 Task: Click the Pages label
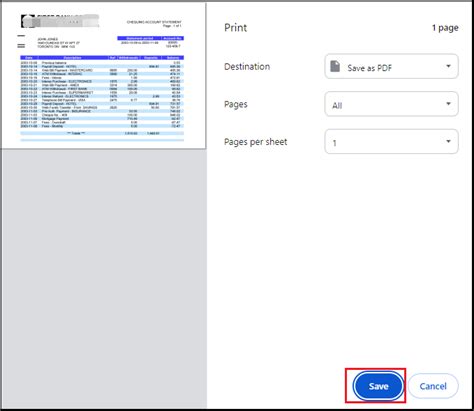tap(236, 105)
